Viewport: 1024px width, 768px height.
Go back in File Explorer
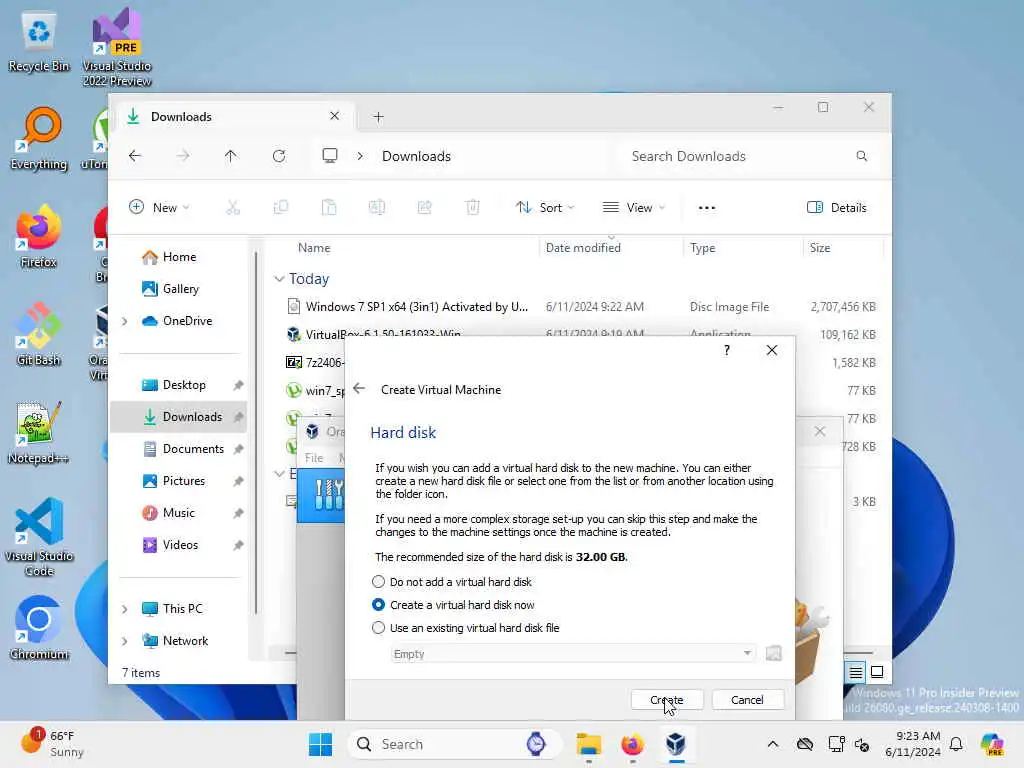click(x=135, y=156)
